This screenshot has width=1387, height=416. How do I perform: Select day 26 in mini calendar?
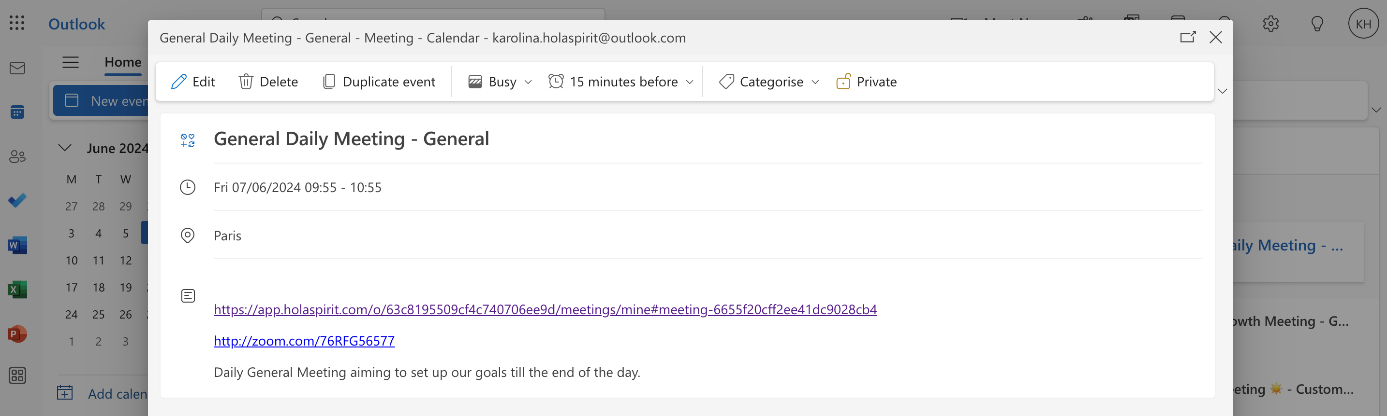coord(125,314)
